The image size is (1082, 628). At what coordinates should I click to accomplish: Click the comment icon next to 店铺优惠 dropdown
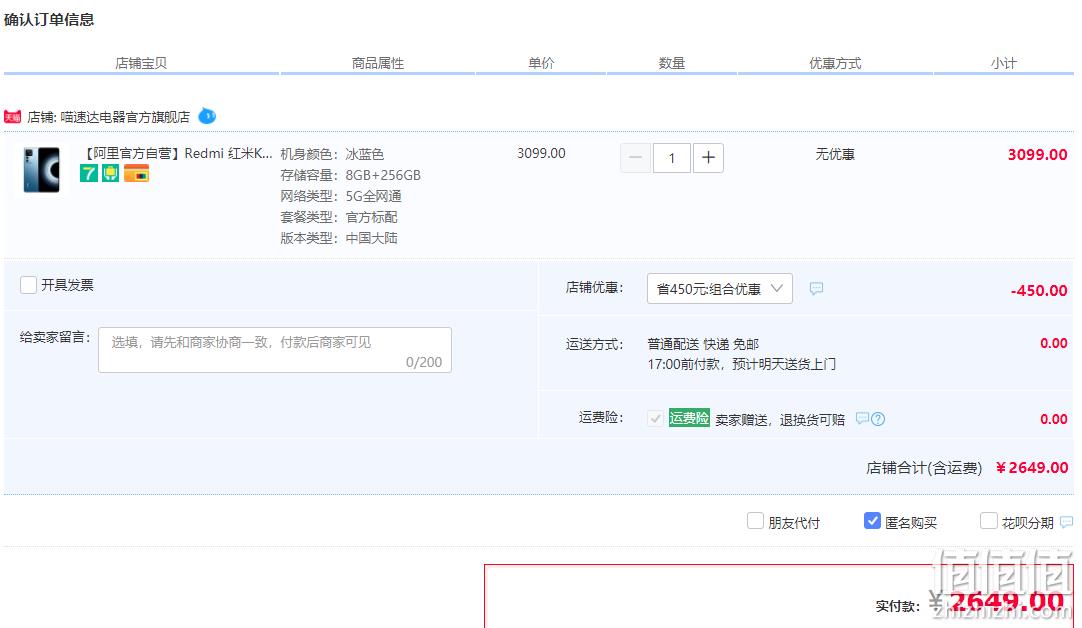[816, 288]
